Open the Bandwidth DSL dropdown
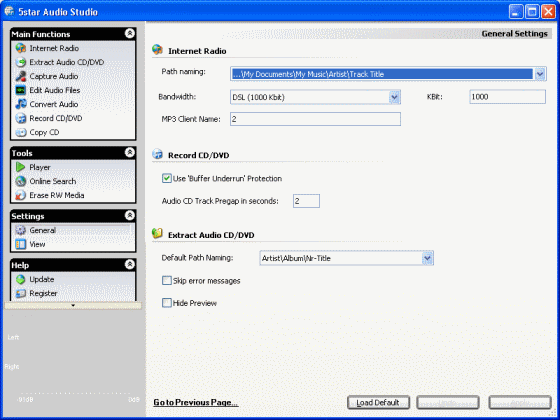 coord(394,97)
